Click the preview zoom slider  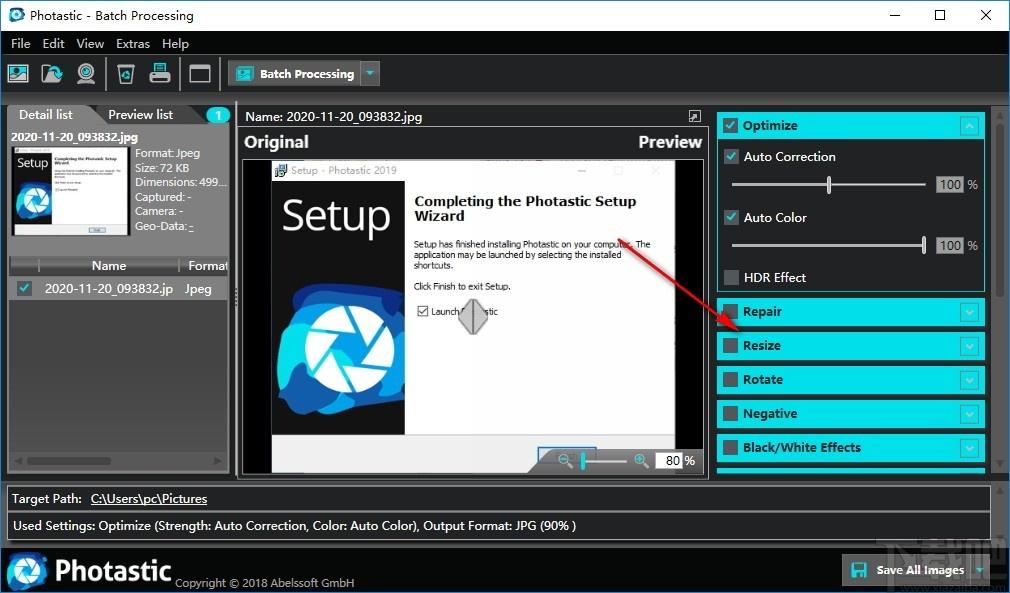coord(602,460)
